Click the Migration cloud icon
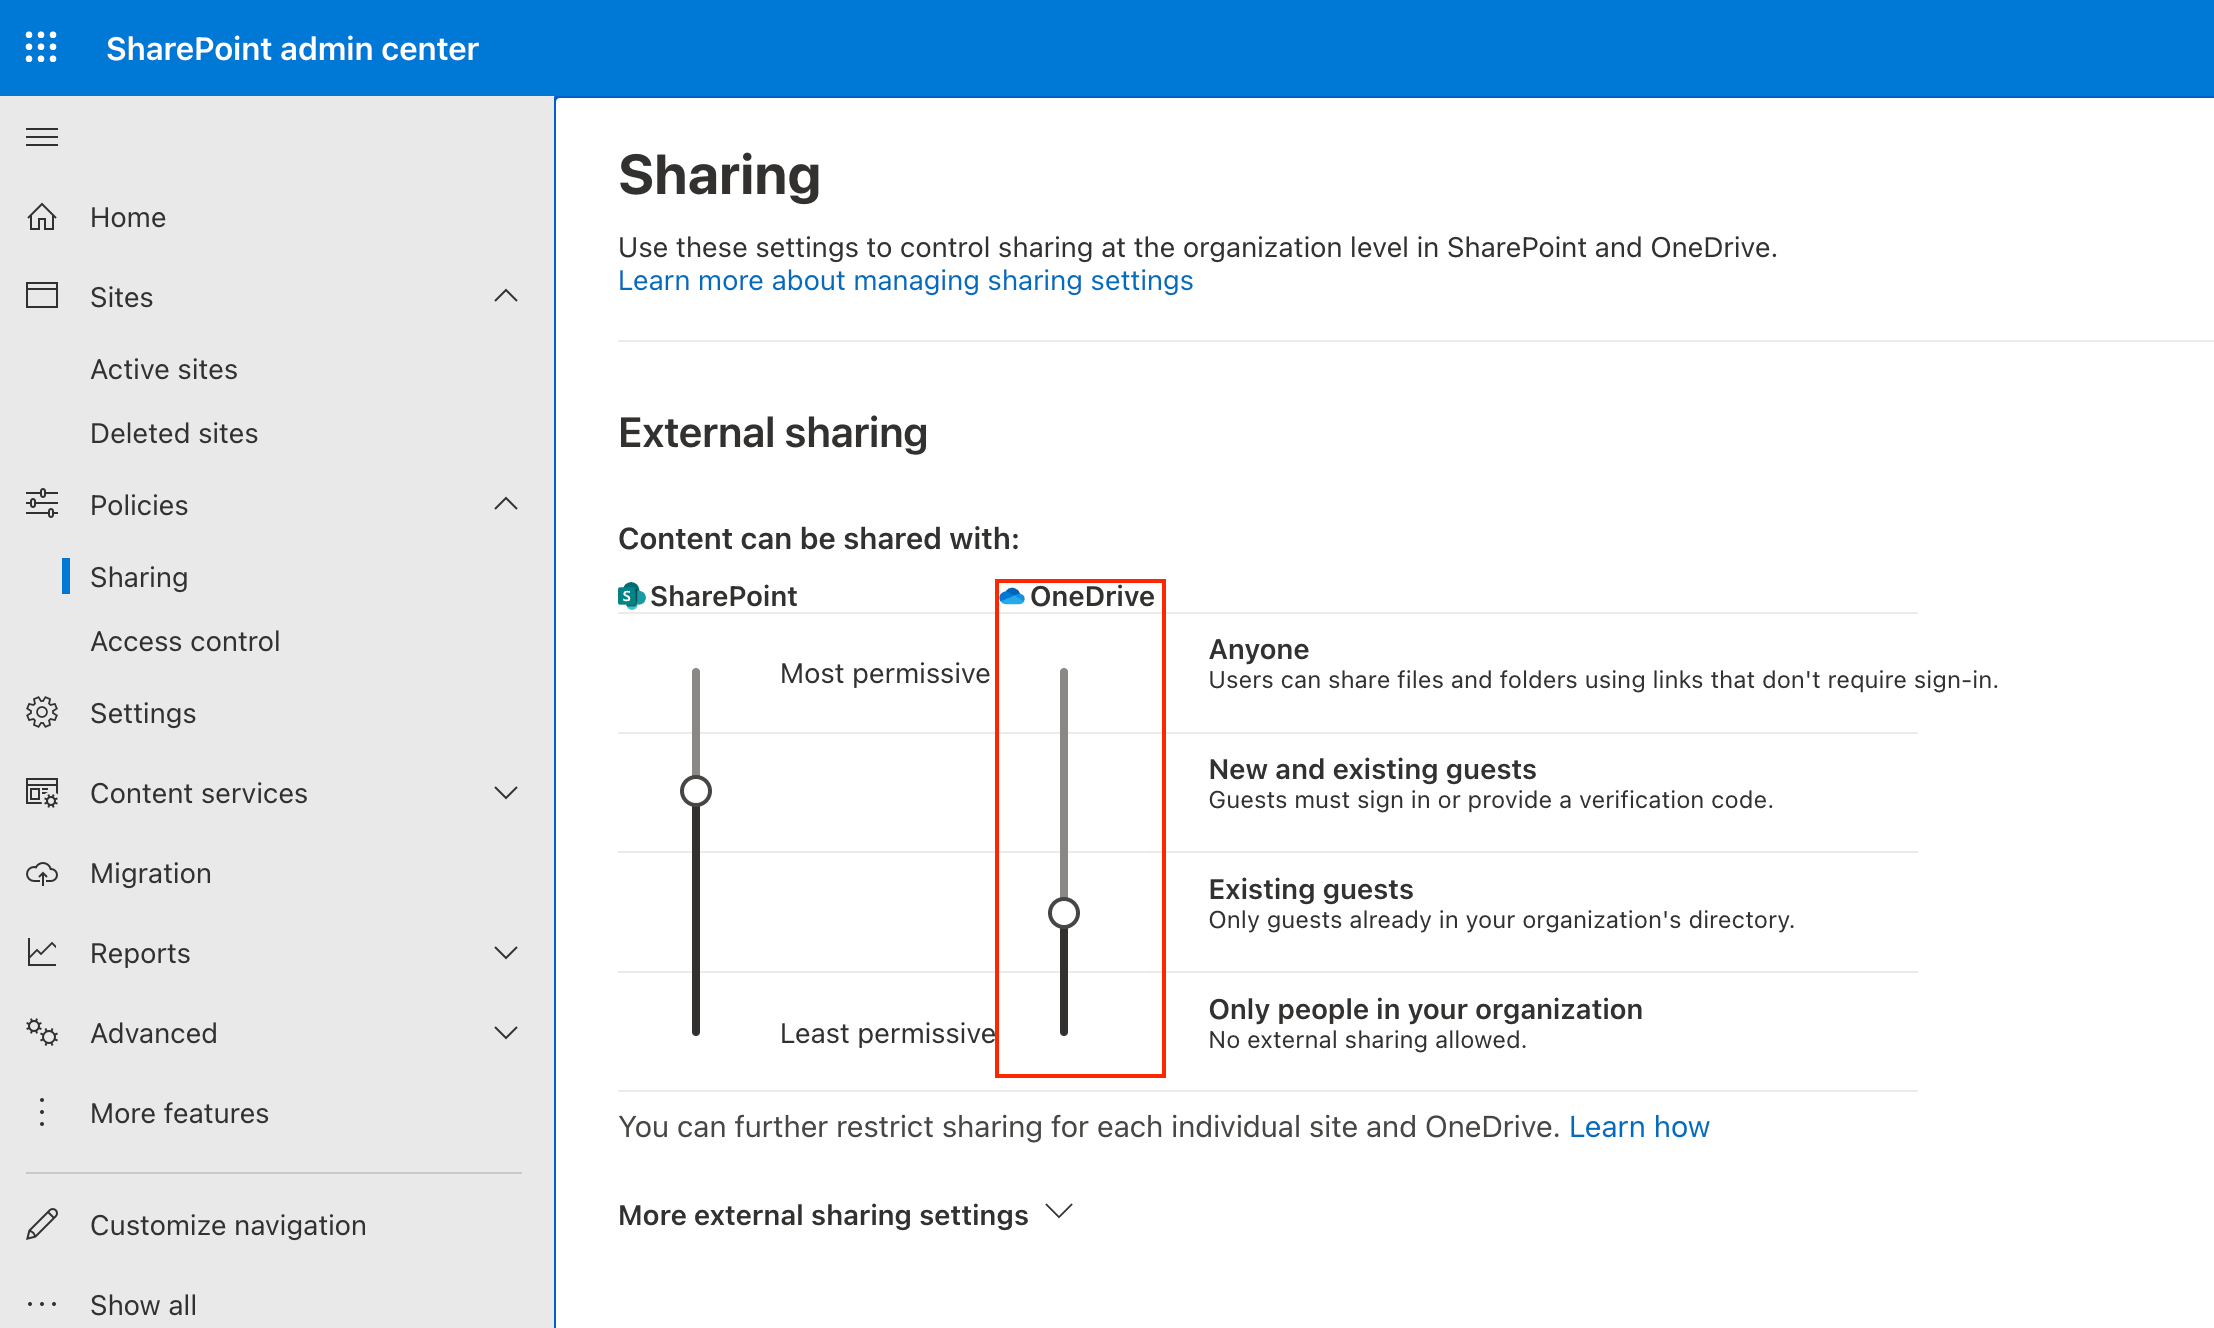 42,873
